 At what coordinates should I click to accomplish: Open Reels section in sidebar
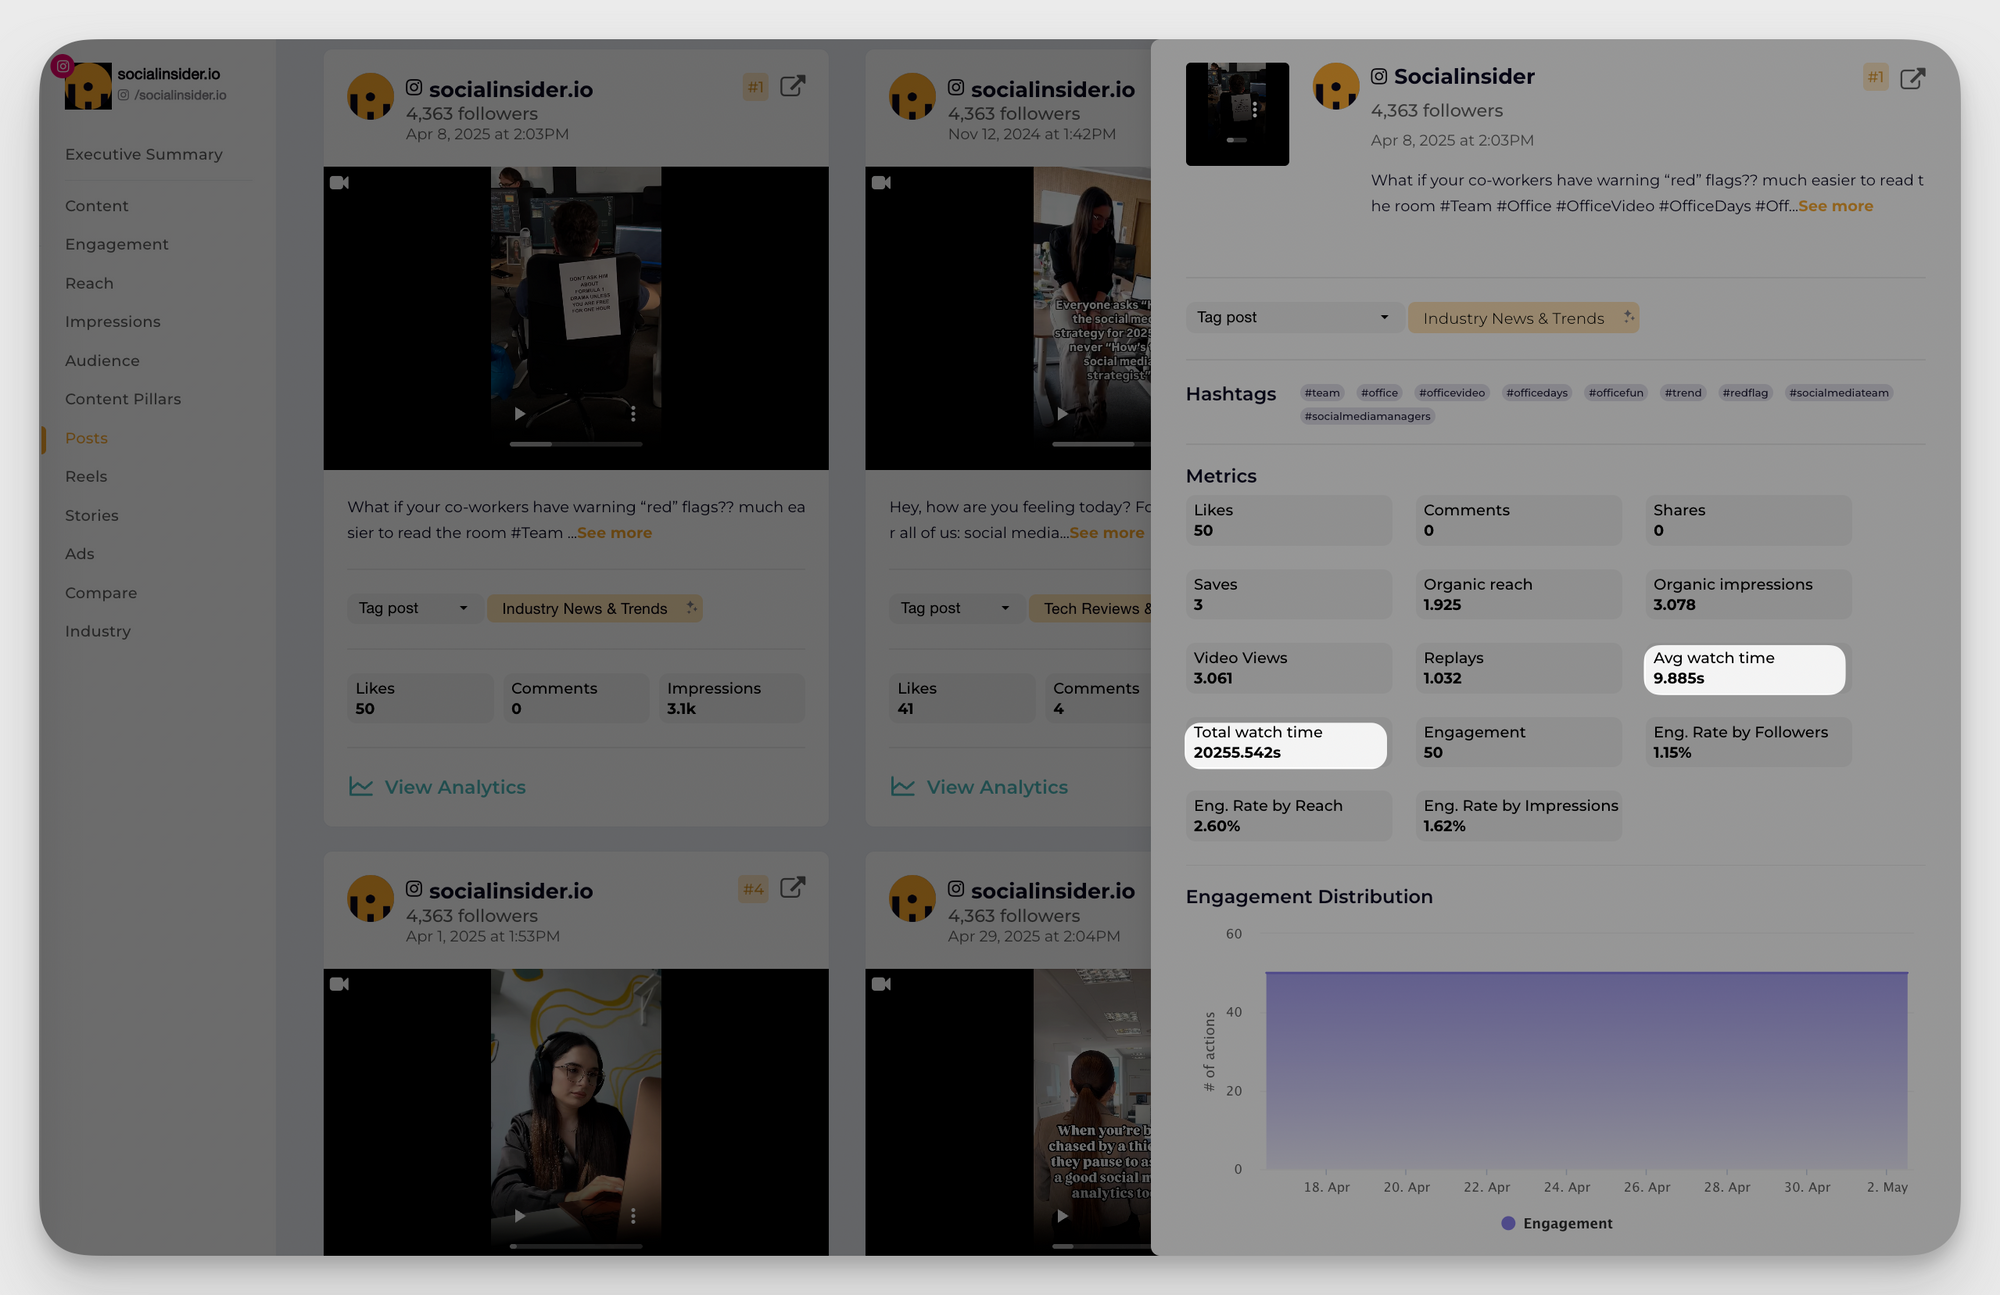[86, 477]
